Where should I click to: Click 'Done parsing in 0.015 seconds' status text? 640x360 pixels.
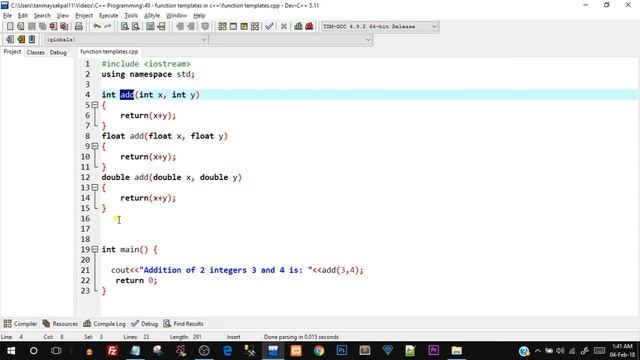301,337
